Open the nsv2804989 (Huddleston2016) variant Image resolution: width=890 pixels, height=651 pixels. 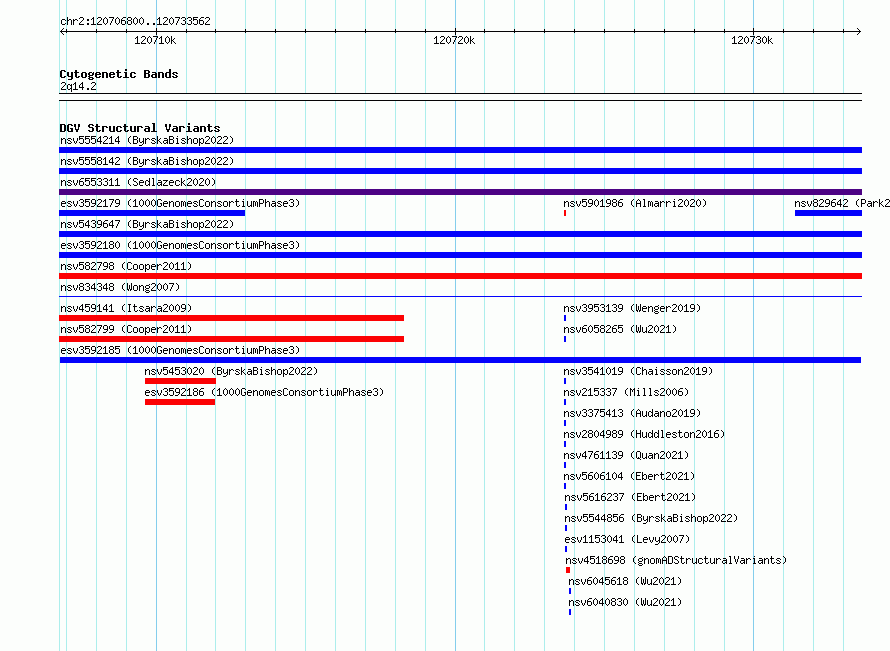pos(644,434)
